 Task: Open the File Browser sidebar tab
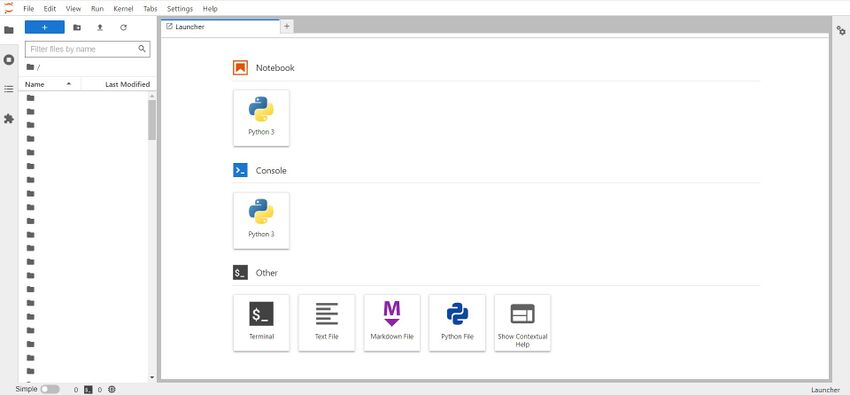tap(9, 30)
